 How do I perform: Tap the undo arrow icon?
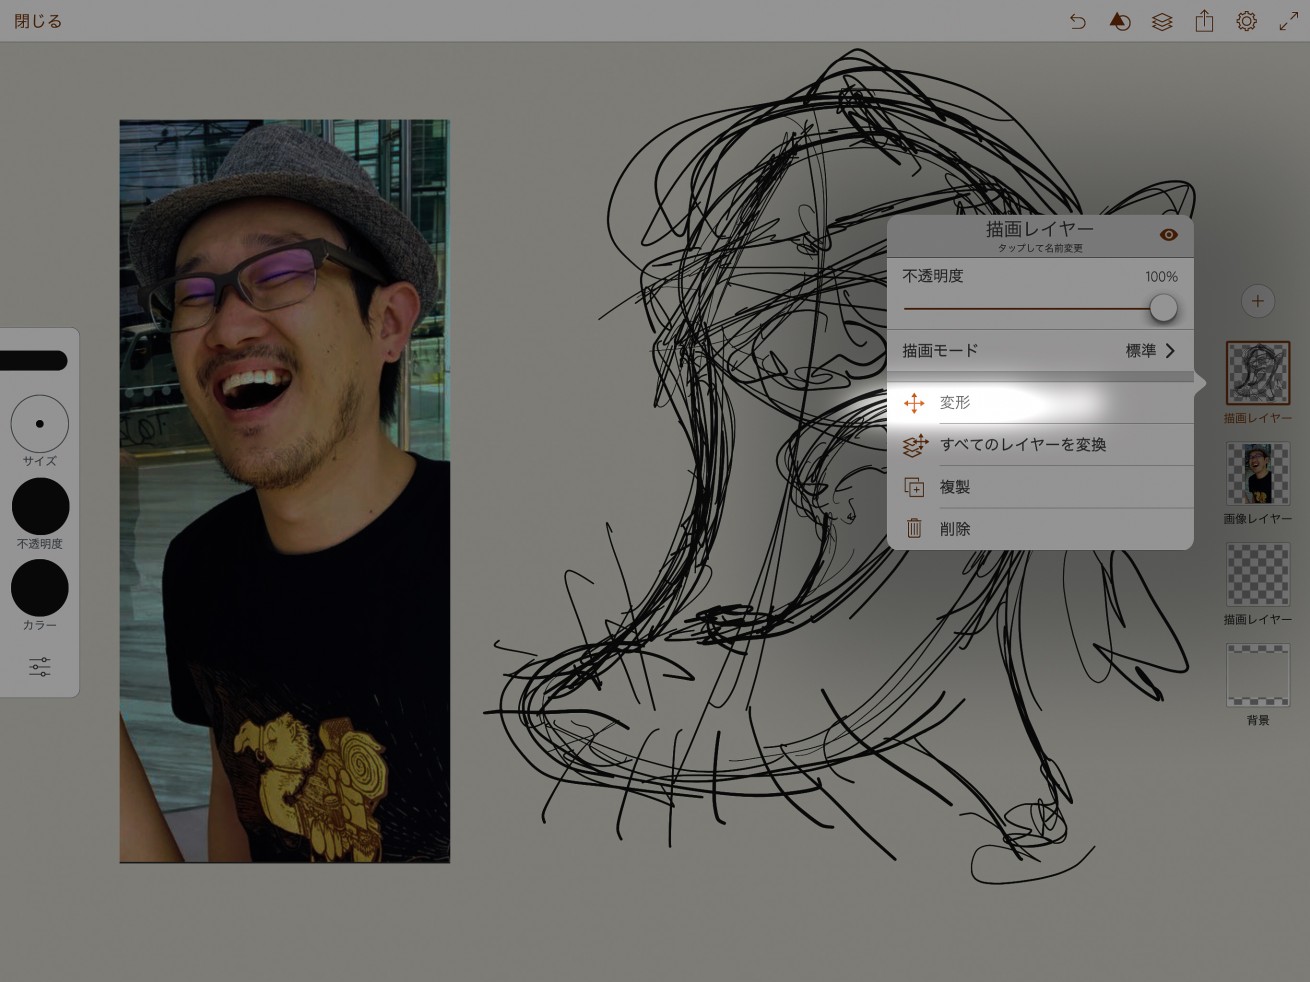click(1077, 21)
